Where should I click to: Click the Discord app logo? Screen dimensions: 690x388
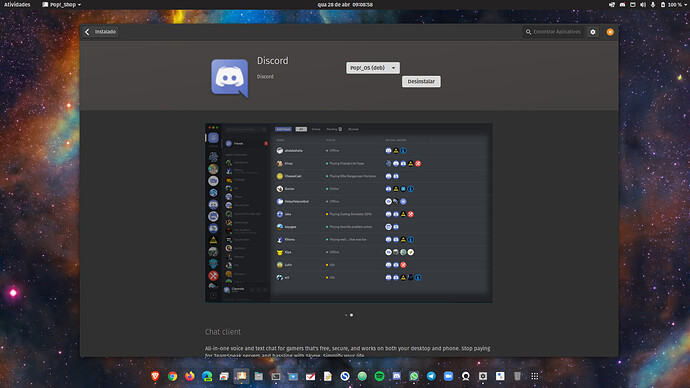tap(229, 78)
